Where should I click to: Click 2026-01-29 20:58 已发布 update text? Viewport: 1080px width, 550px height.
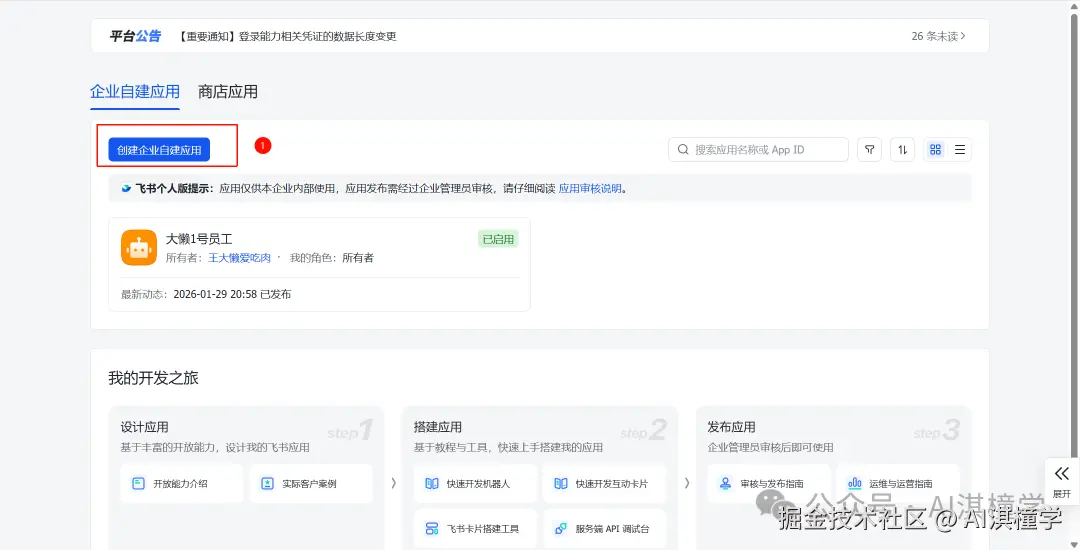(x=232, y=295)
